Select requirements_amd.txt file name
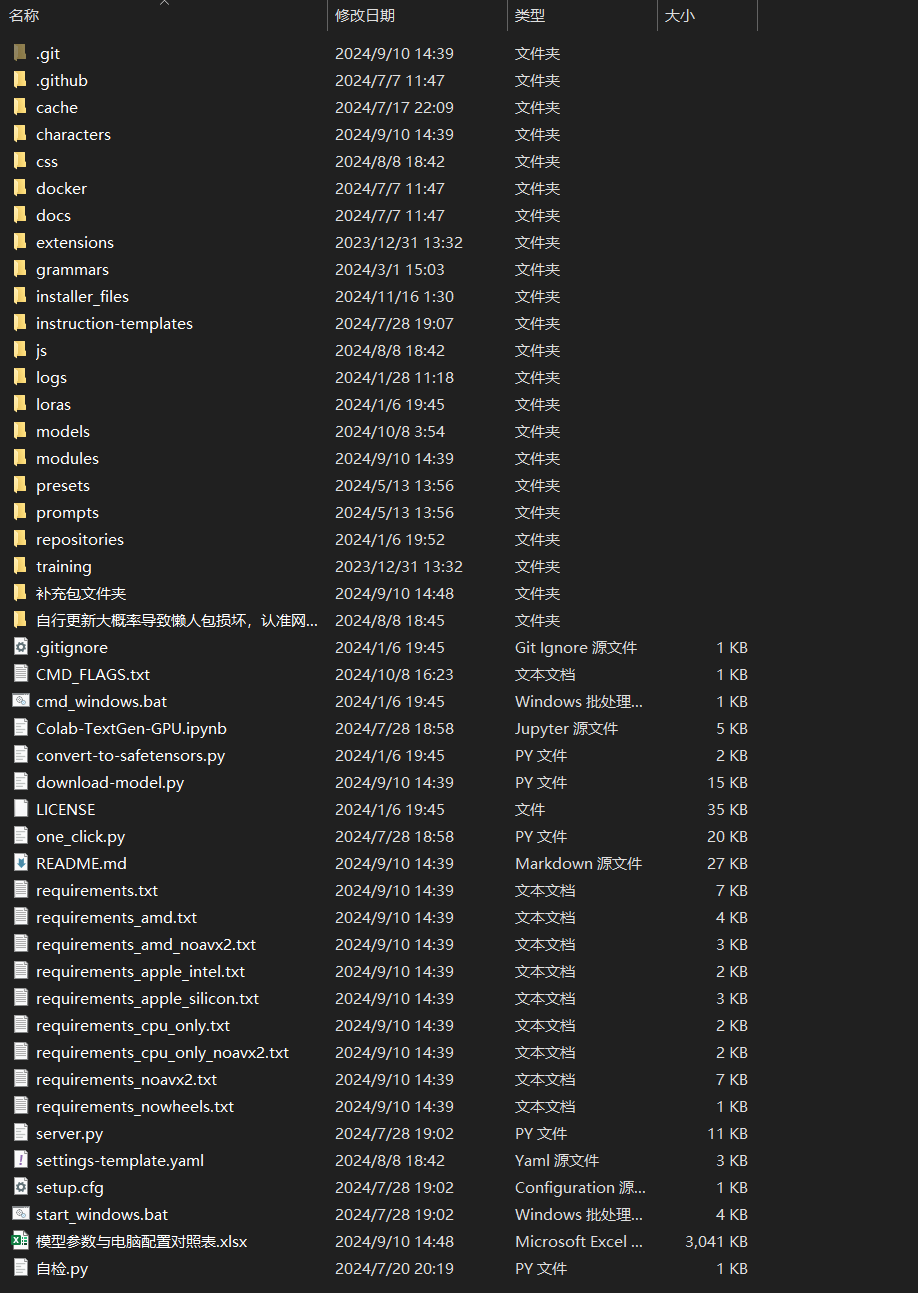Image resolution: width=918 pixels, height=1293 pixels. [116, 917]
